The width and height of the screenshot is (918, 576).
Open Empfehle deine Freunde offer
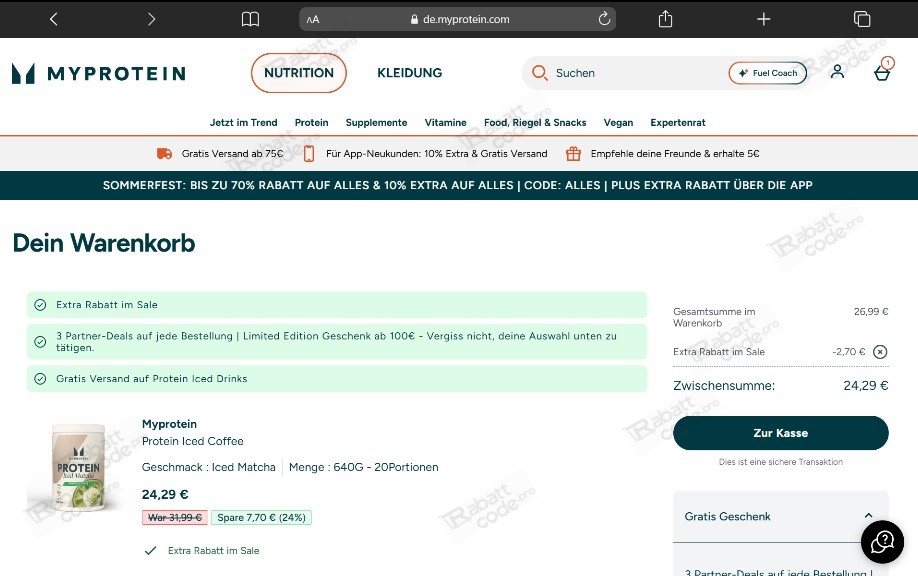pyautogui.click(x=675, y=153)
